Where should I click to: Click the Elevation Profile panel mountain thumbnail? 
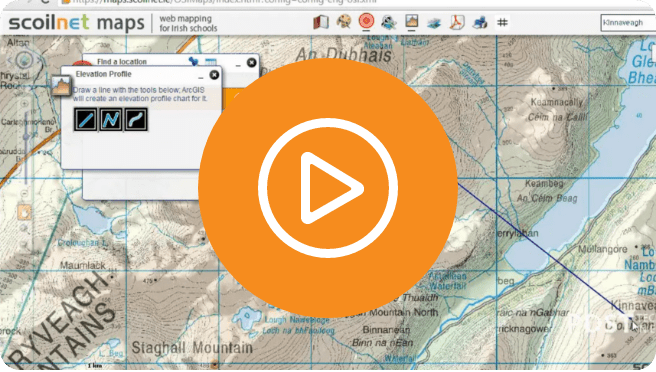point(61,86)
